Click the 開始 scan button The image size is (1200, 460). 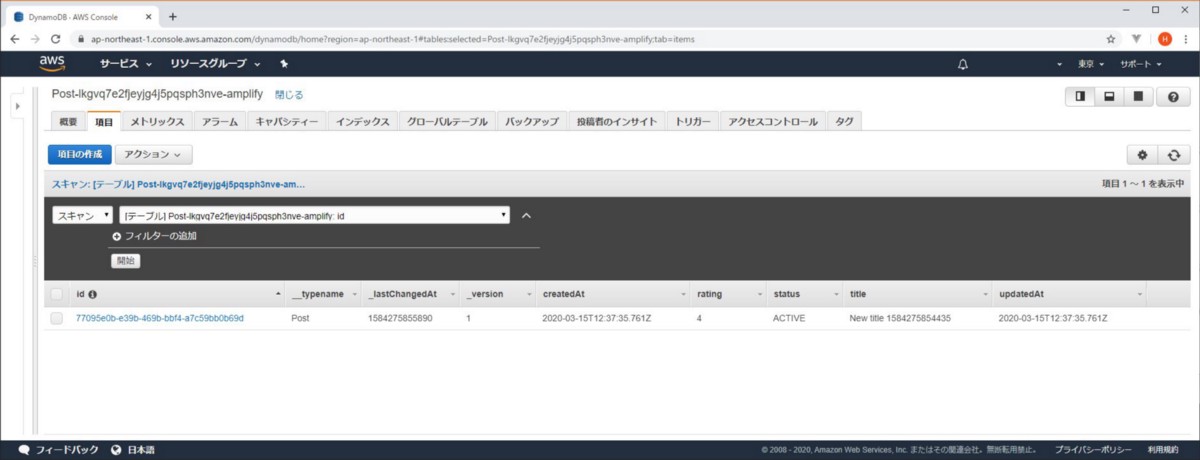pos(125,260)
